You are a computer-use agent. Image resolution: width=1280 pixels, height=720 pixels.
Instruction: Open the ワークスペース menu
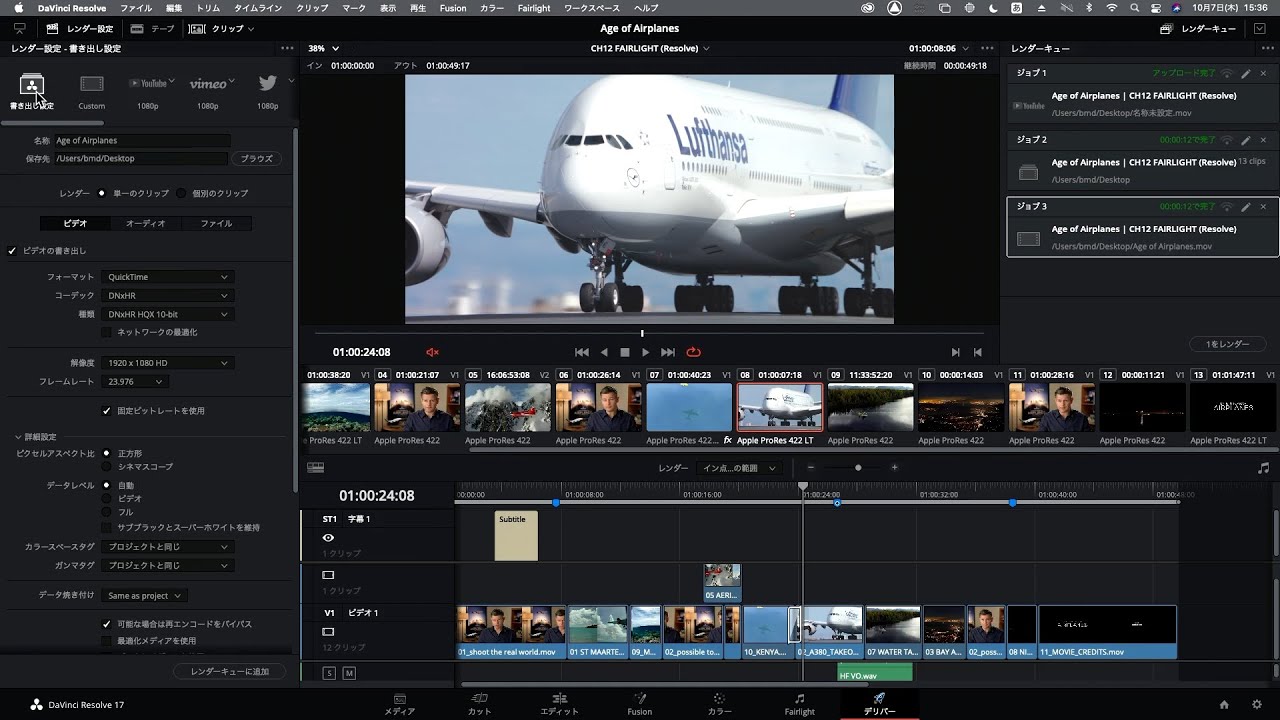pyautogui.click(x=594, y=8)
